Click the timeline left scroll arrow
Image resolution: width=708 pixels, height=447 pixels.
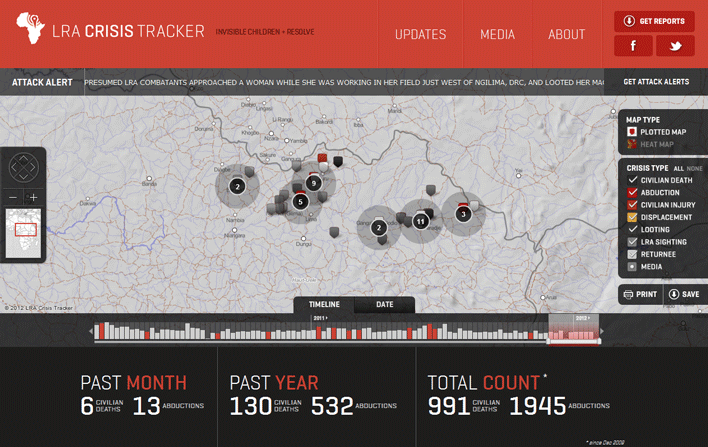pyautogui.click(x=91, y=331)
